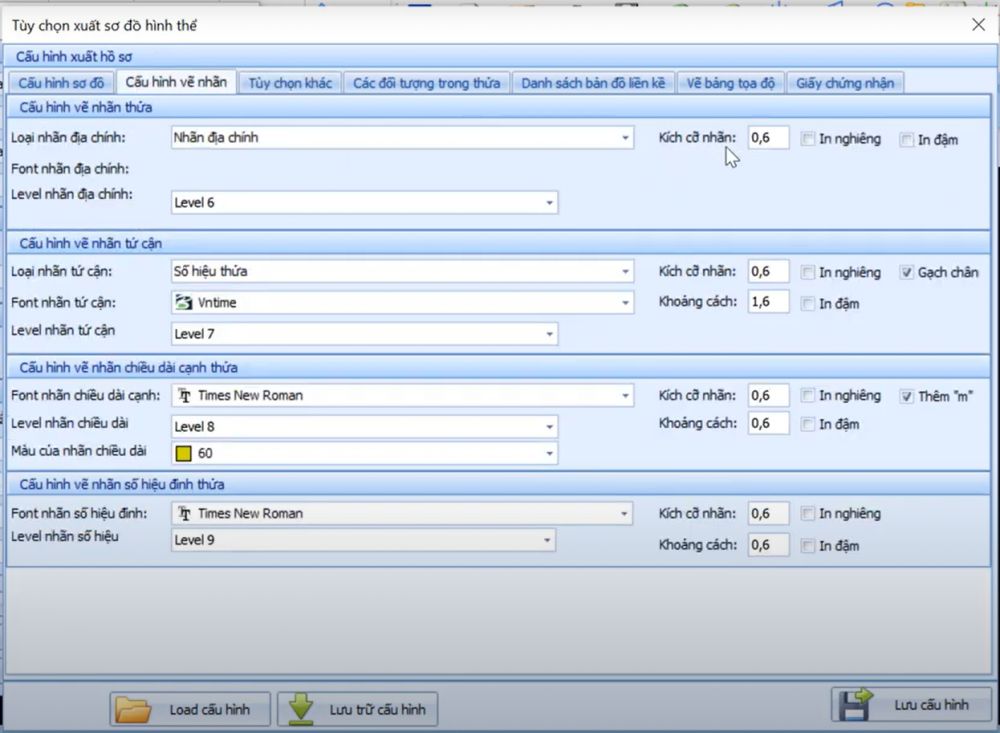Click the floppy disk save icon
1000x733 pixels.
tap(856, 704)
